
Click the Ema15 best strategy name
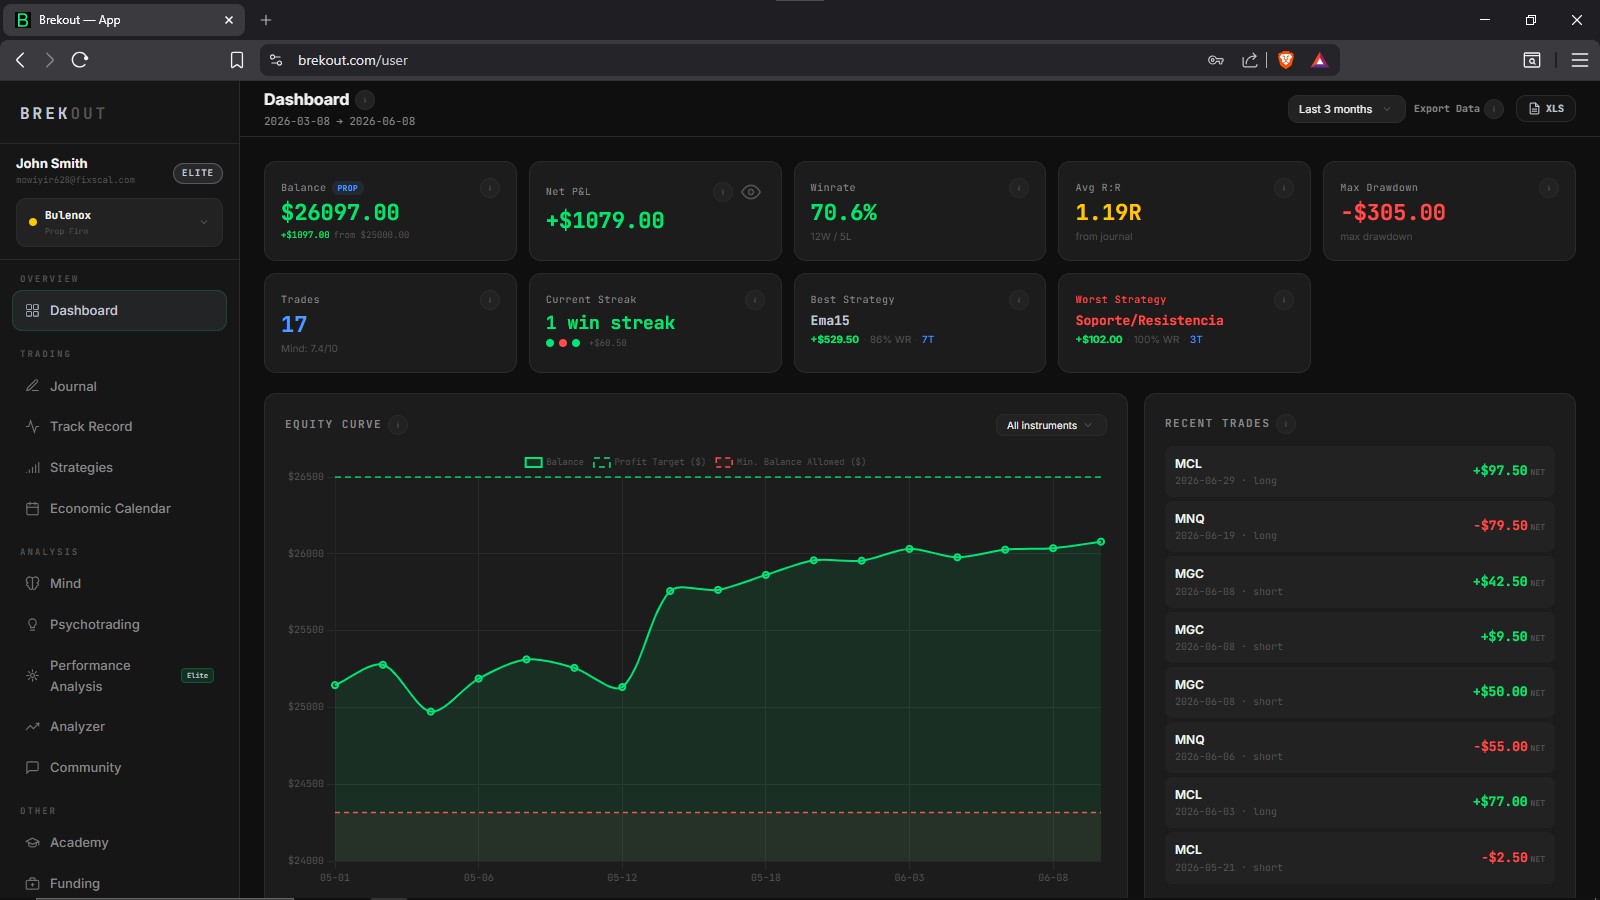[830, 320]
